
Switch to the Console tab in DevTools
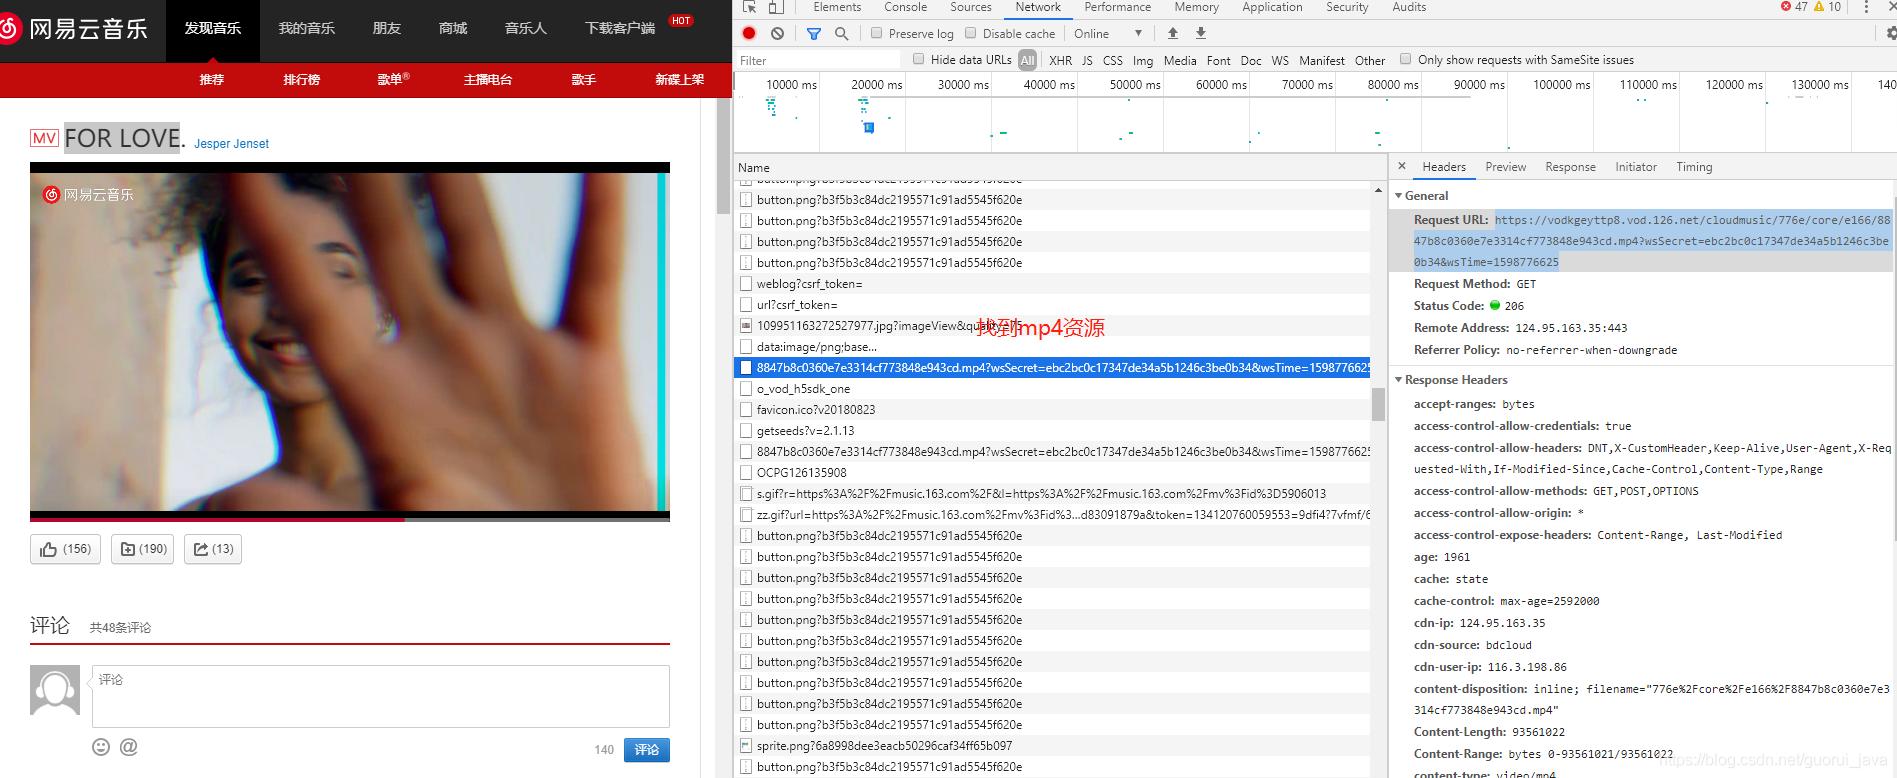pyautogui.click(x=905, y=7)
